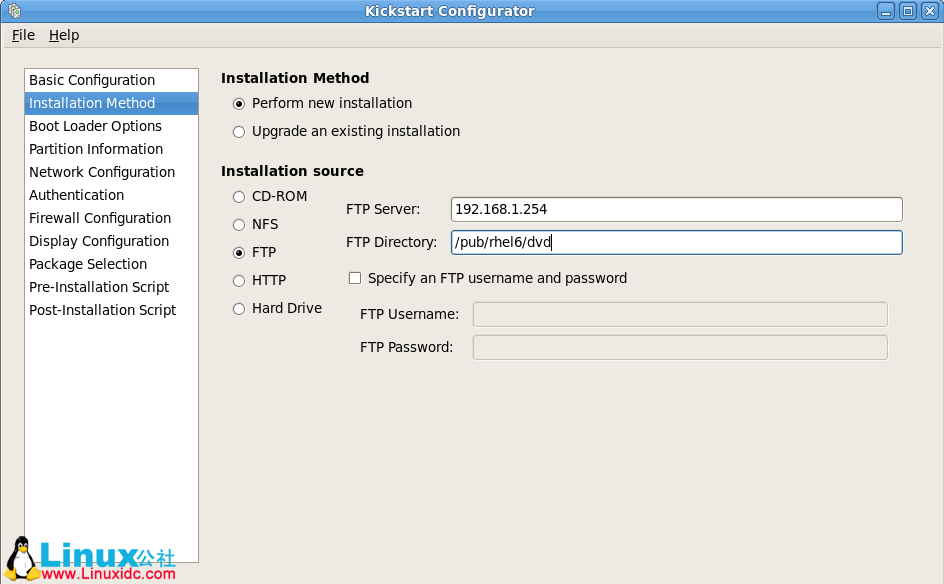This screenshot has height=584, width=944.
Task: Select Post-Installation Script entry
Action: [x=111, y=310]
